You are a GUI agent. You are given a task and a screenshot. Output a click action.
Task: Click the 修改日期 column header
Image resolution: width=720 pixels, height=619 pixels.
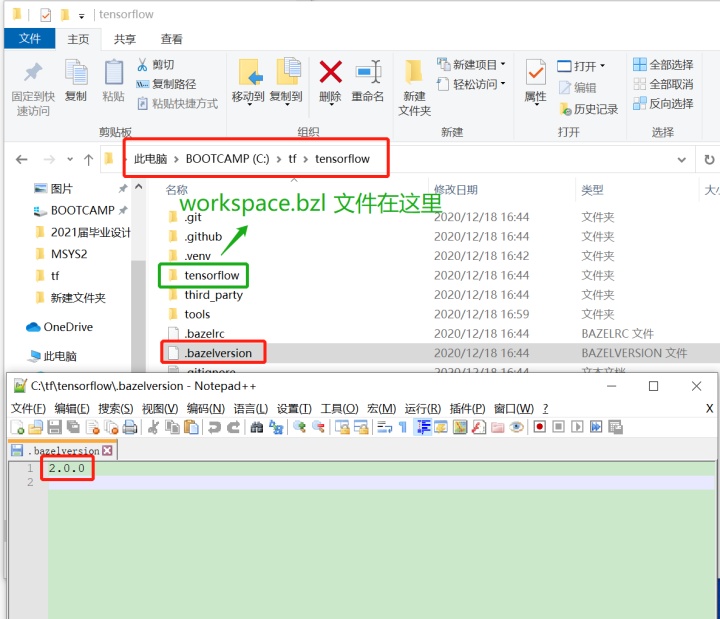click(456, 189)
